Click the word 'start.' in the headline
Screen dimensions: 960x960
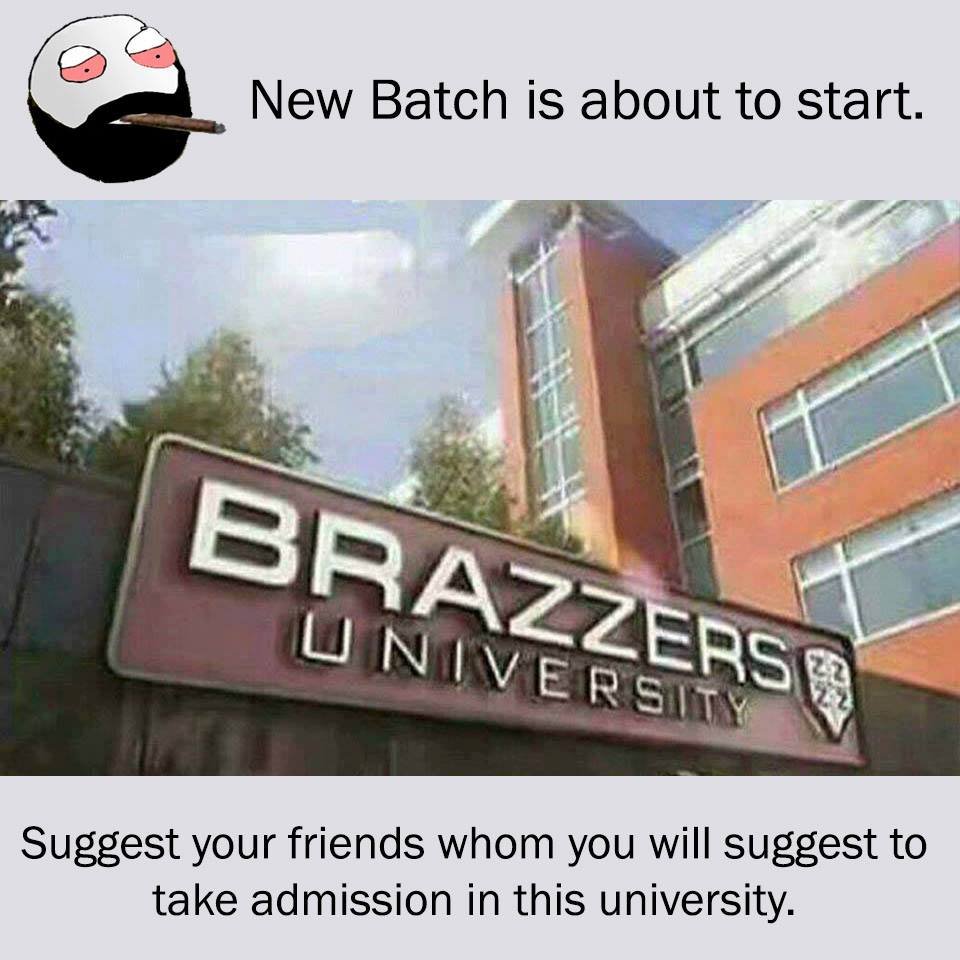860,100
